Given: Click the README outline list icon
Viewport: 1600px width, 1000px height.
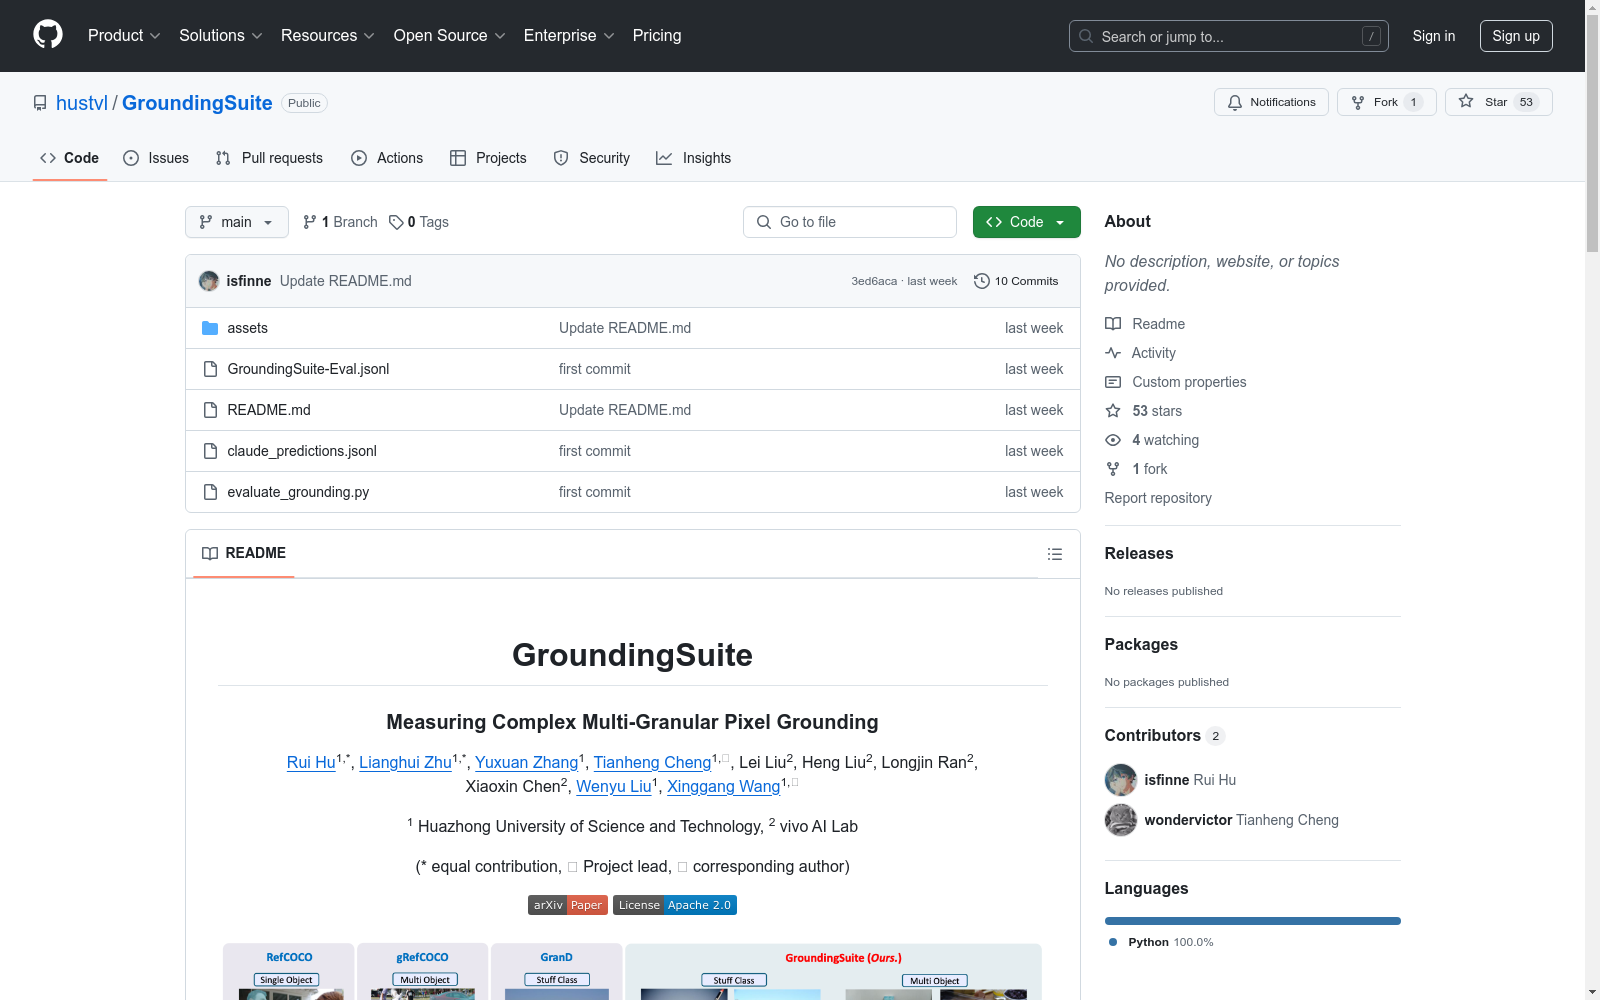Looking at the screenshot, I should click(x=1054, y=554).
